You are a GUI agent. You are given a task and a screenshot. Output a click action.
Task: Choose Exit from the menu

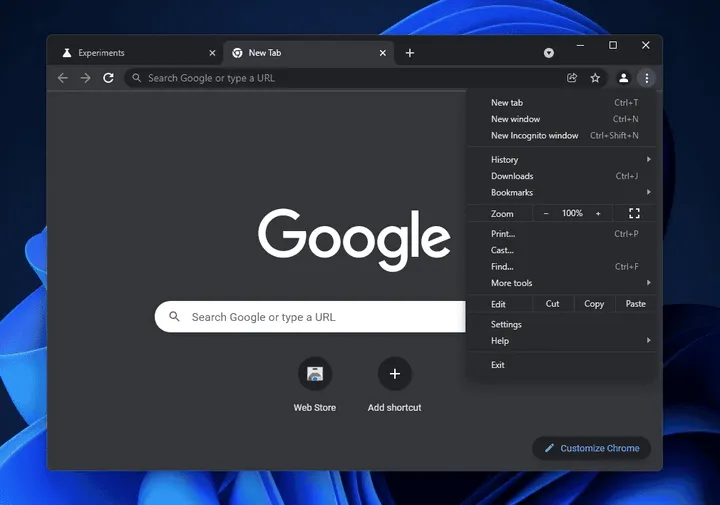tap(562, 365)
